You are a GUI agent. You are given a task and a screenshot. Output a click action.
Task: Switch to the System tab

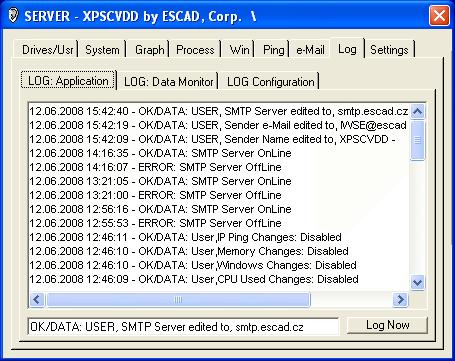point(102,50)
